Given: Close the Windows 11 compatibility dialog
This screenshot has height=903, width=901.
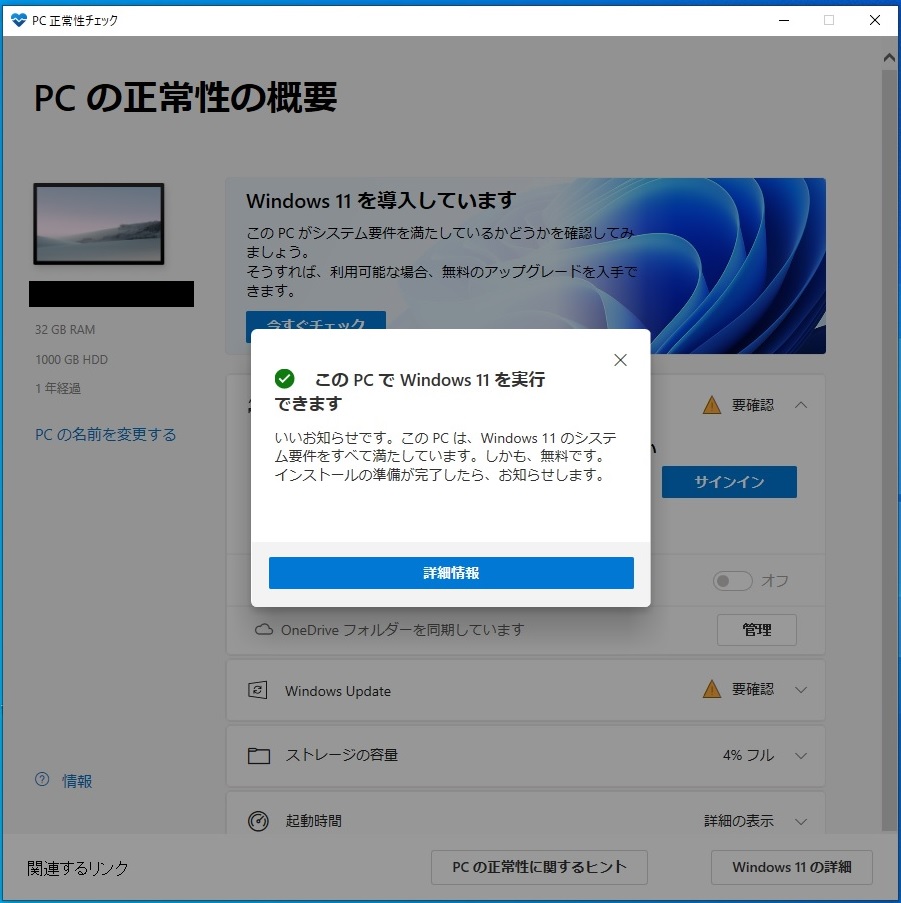Looking at the screenshot, I should pos(620,360).
